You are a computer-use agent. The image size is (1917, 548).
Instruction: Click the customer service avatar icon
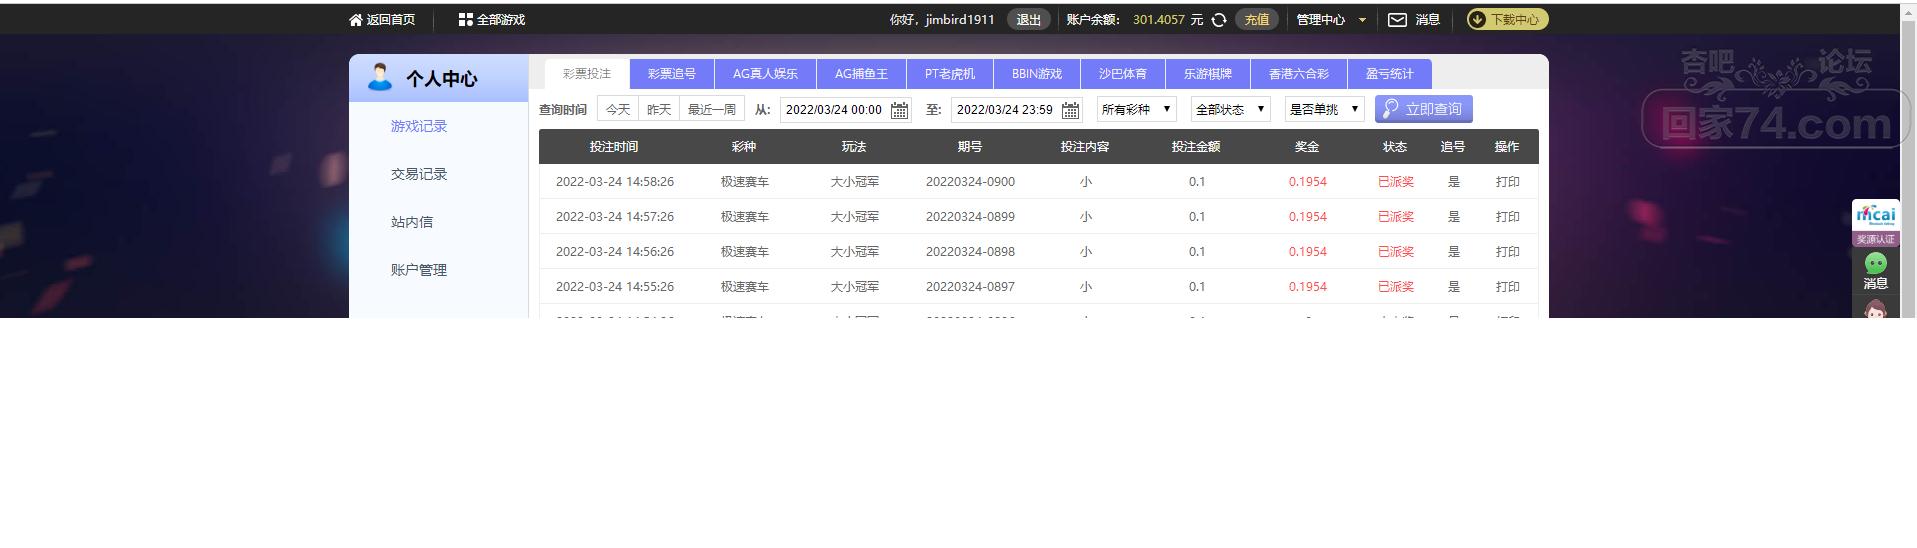pos(1876,309)
